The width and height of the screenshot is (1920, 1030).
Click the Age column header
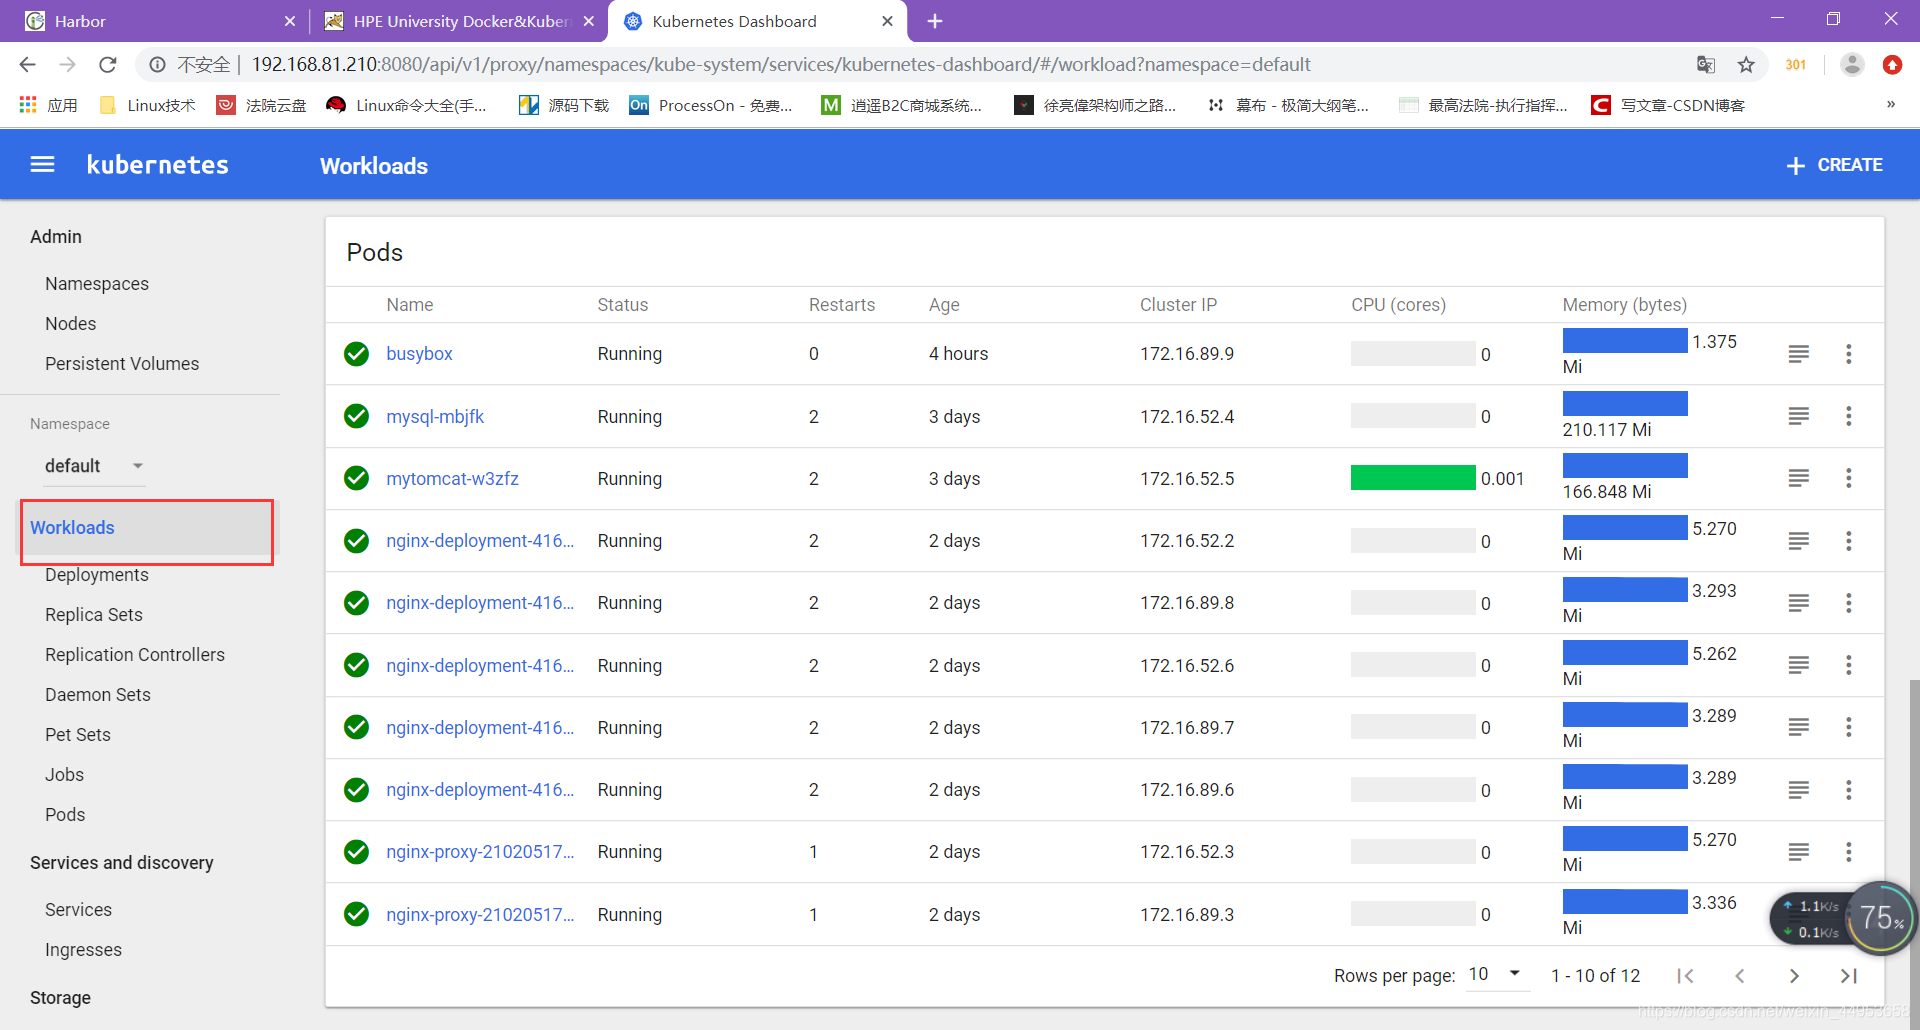pyautogui.click(x=944, y=305)
